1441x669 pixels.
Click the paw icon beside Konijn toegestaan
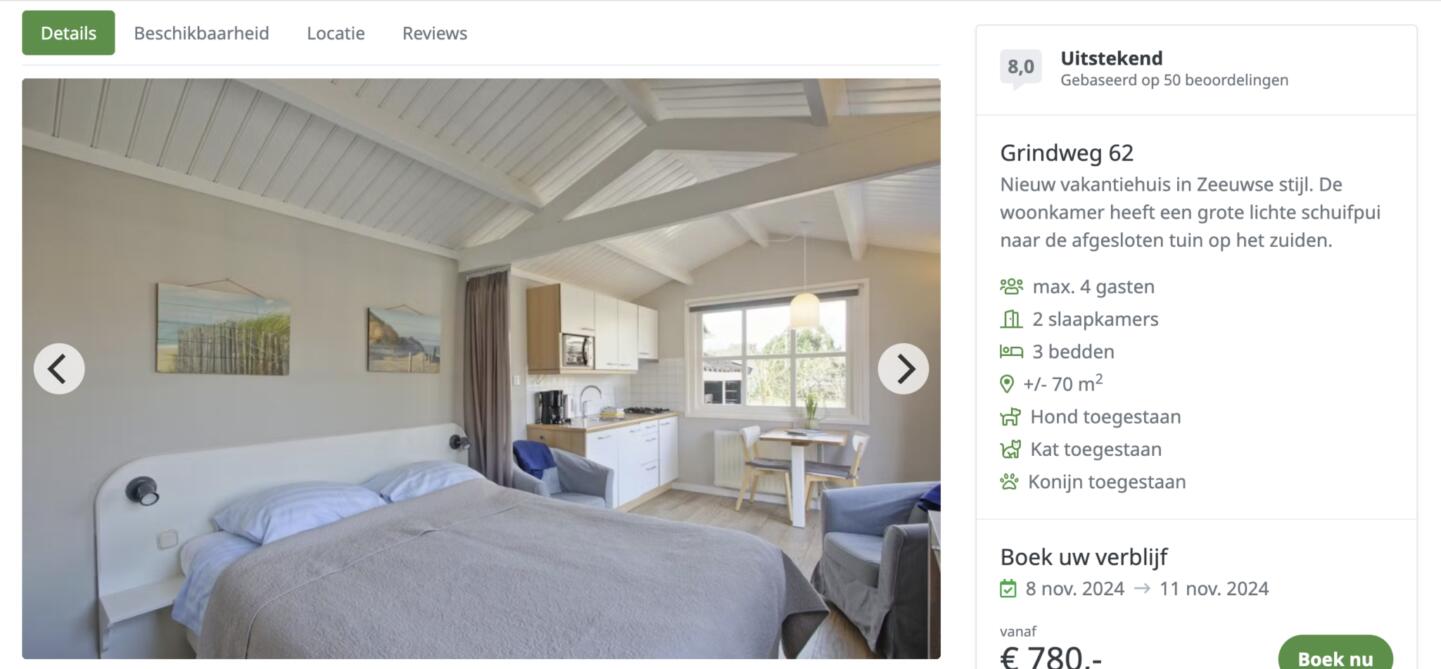click(1009, 481)
